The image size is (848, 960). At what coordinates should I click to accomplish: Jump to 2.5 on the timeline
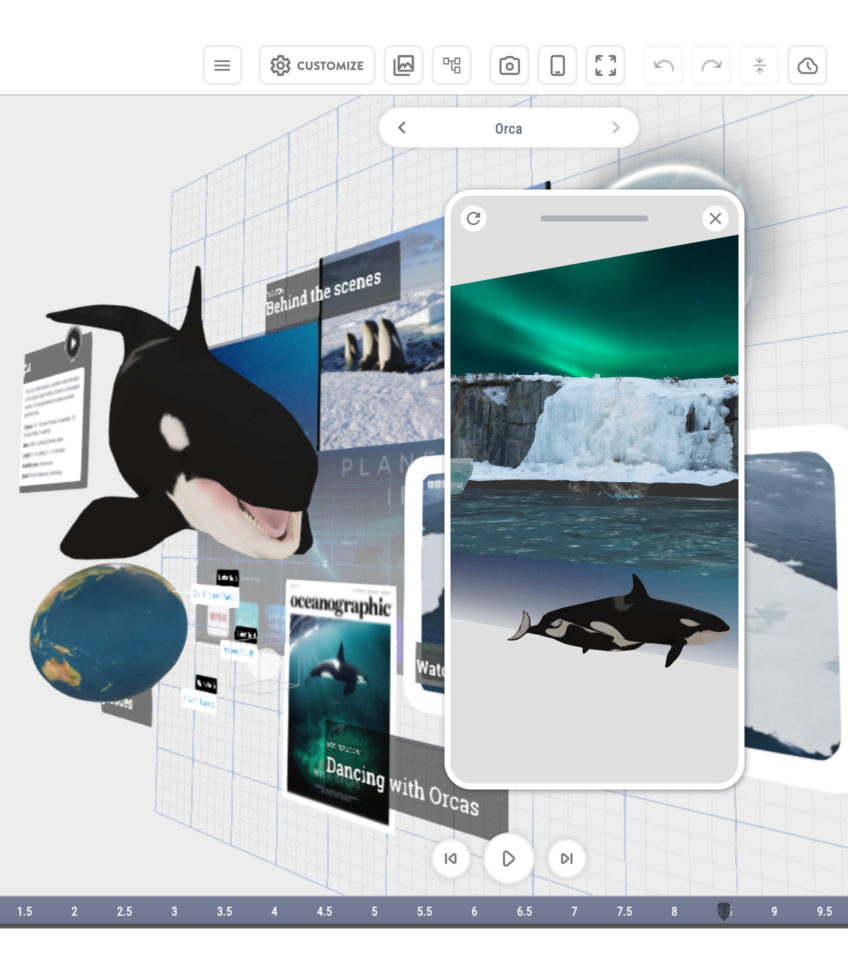pos(124,911)
